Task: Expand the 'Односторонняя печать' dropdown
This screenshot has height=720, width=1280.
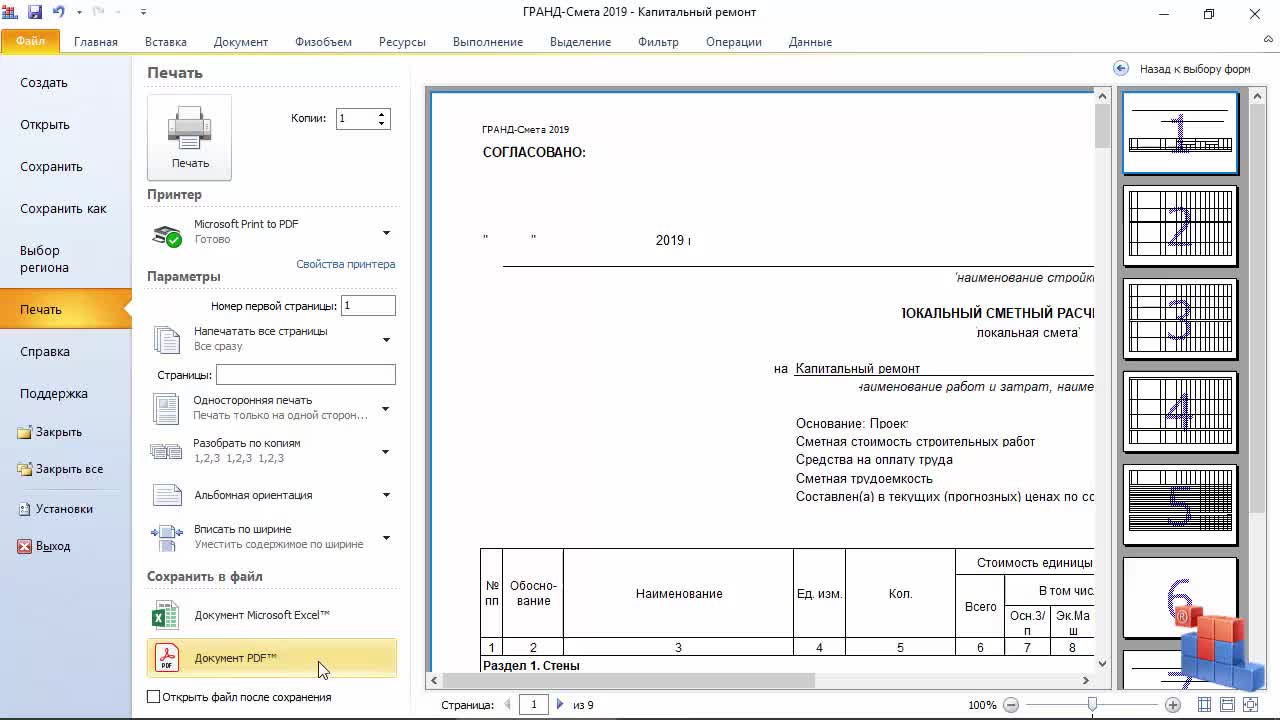Action: click(386, 409)
